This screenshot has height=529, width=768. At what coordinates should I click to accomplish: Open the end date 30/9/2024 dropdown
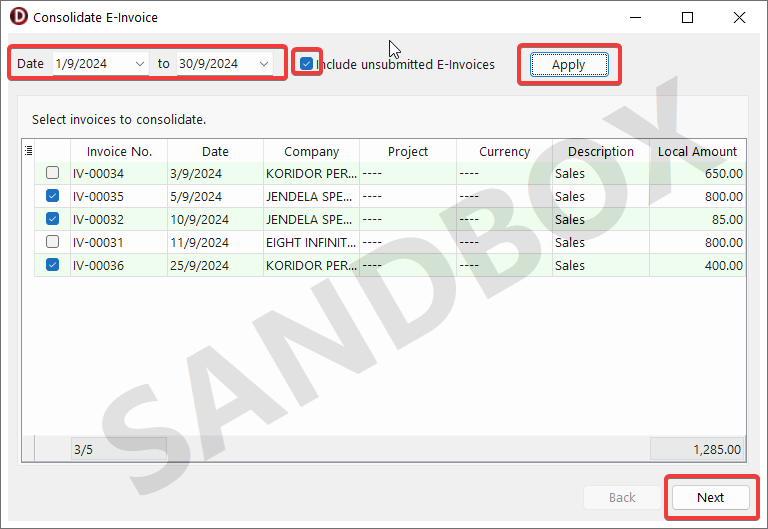pos(264,64)
